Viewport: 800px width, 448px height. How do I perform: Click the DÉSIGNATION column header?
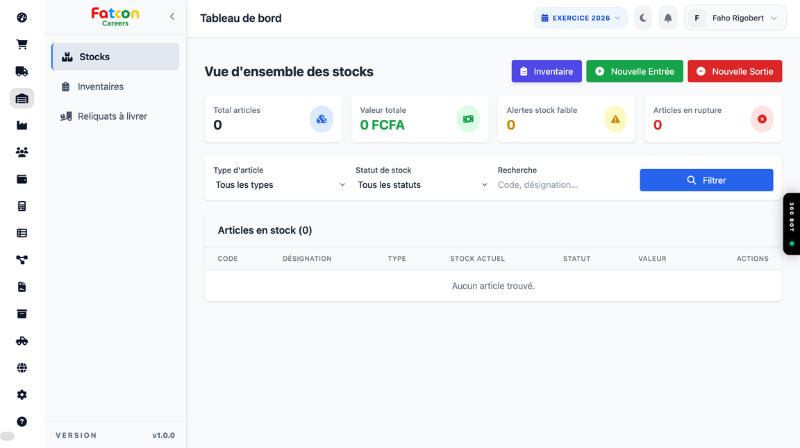(307, 259)
